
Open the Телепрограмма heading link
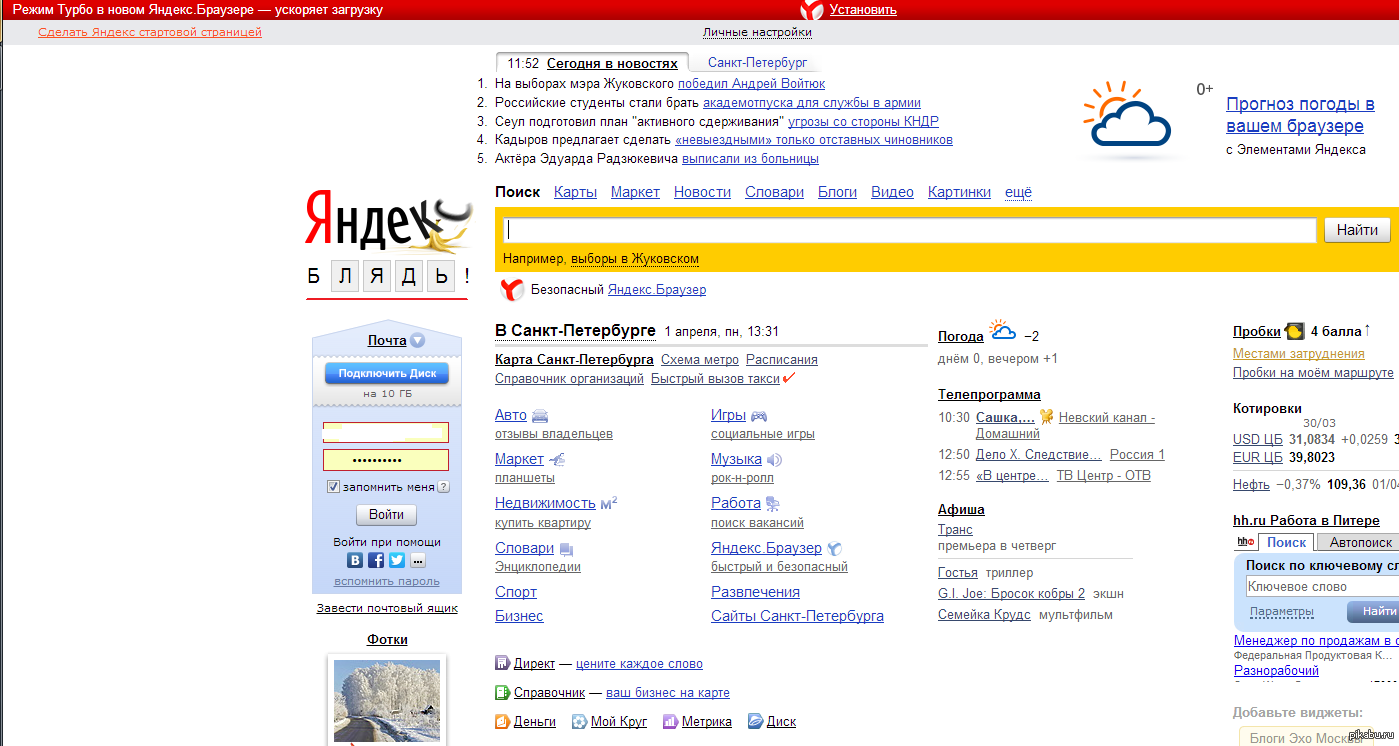point(989,394)
